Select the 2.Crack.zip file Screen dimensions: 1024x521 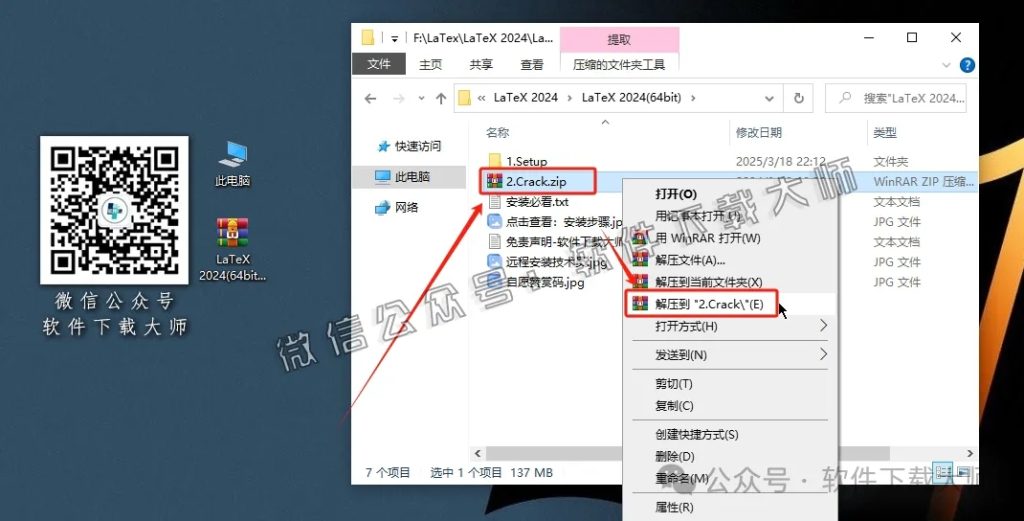(528, 182)
